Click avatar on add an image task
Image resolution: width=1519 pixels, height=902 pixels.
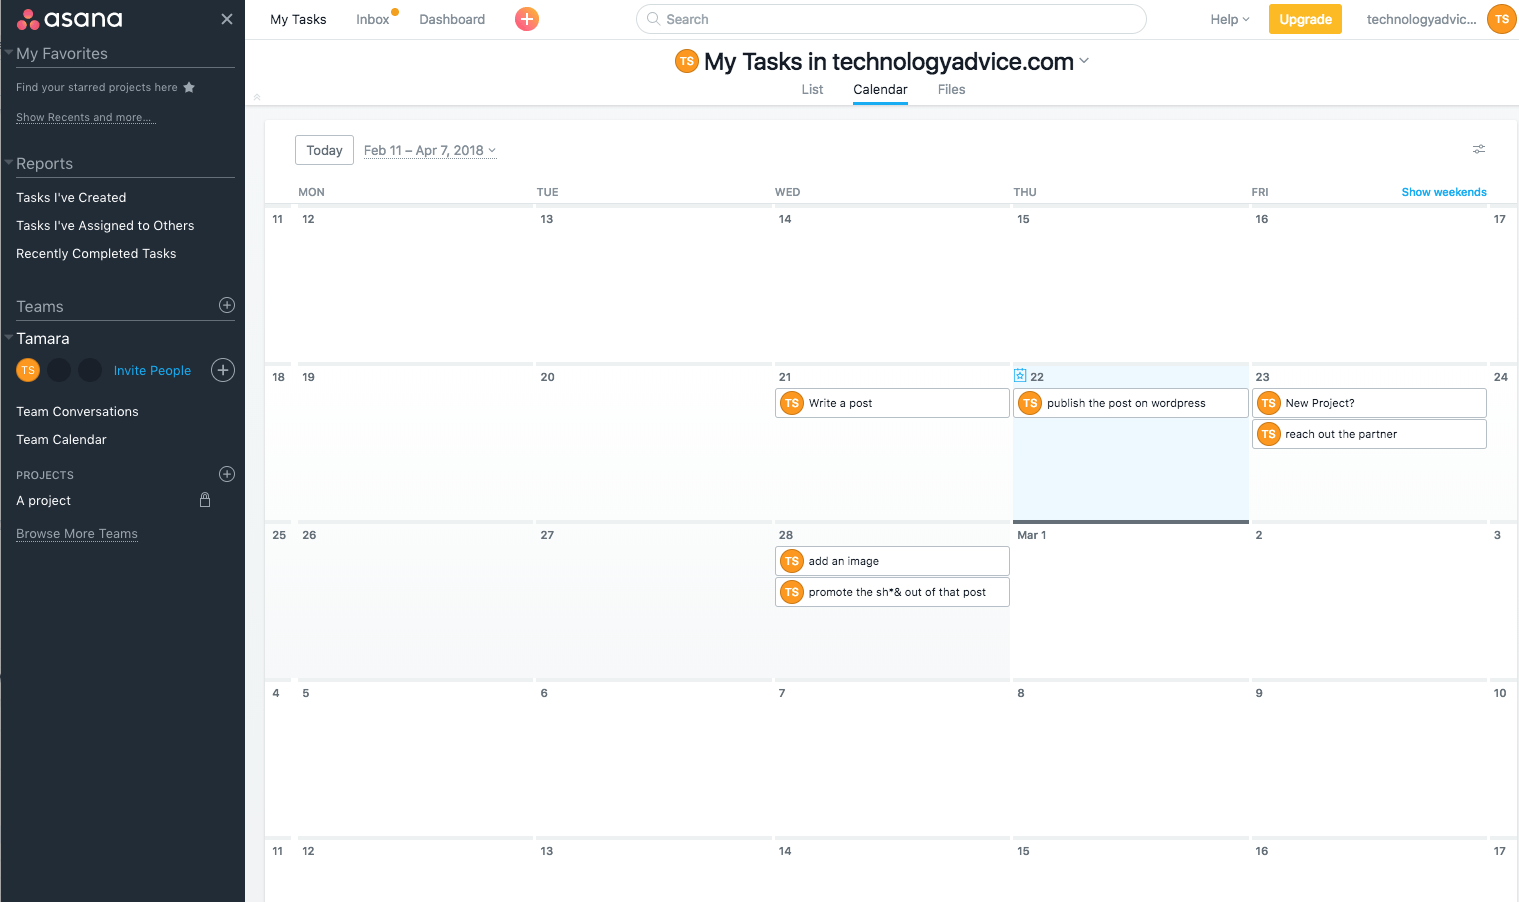coord(792,561)
